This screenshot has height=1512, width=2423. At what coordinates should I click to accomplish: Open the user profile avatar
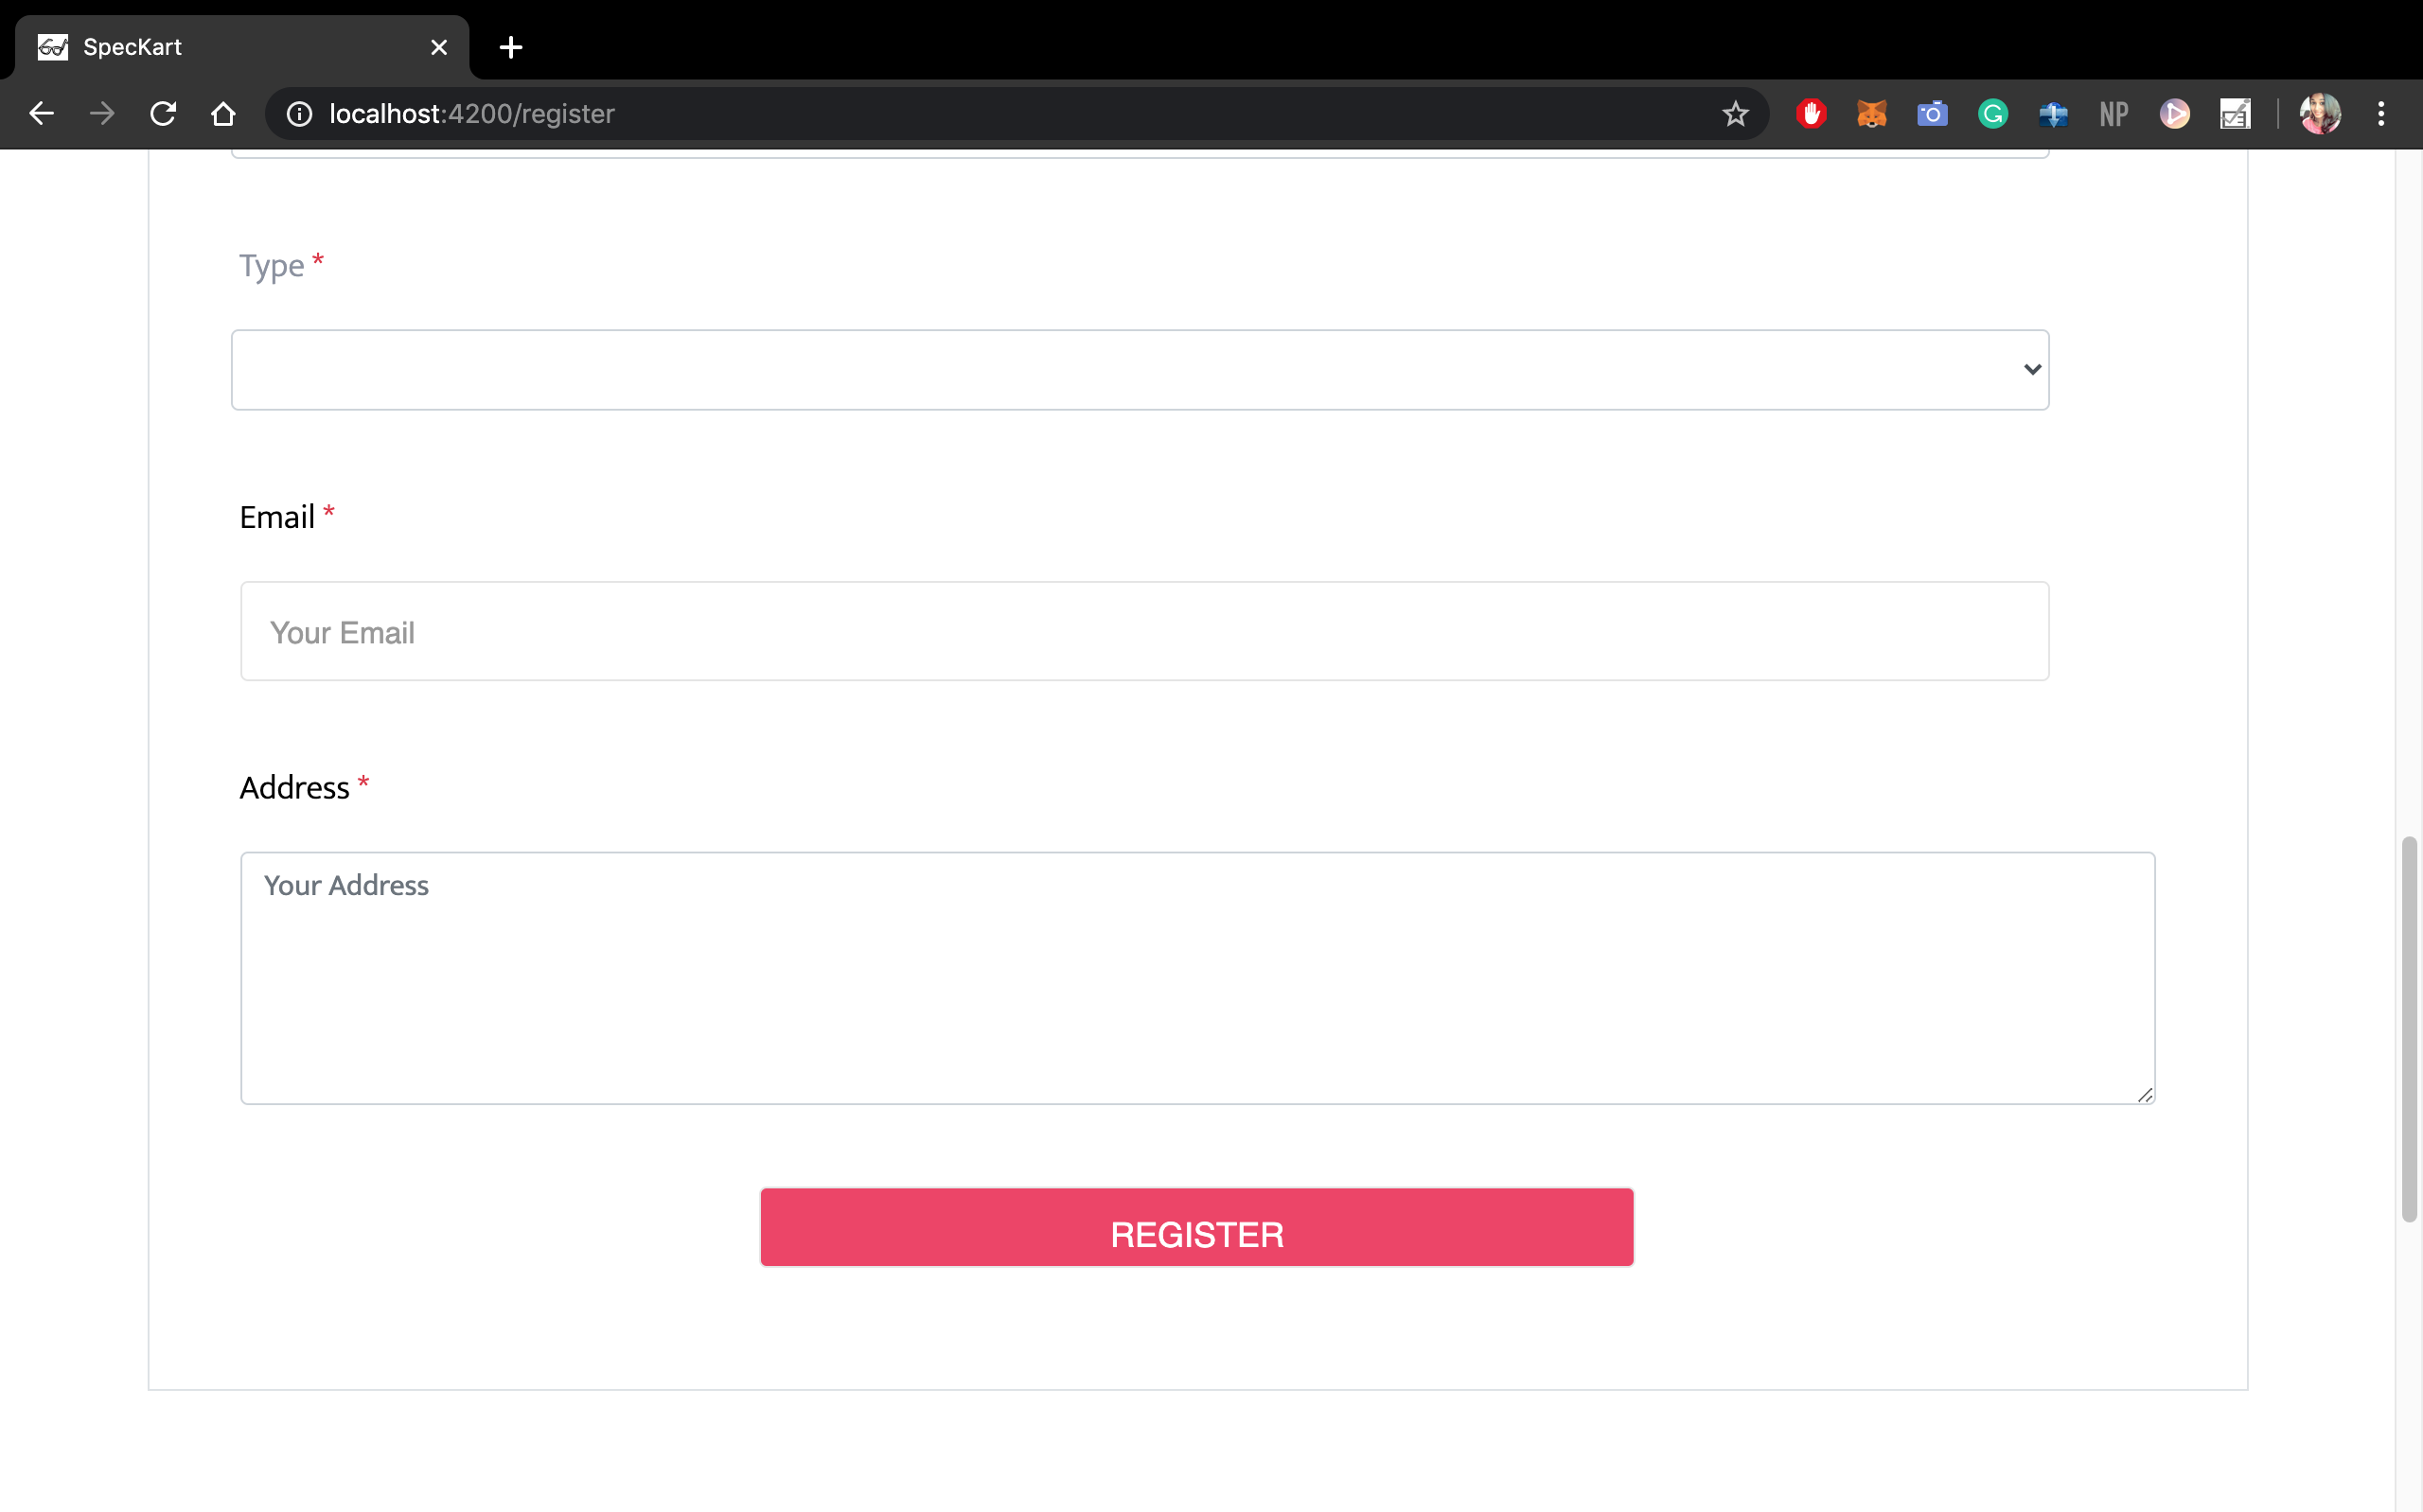(2320, 114)
